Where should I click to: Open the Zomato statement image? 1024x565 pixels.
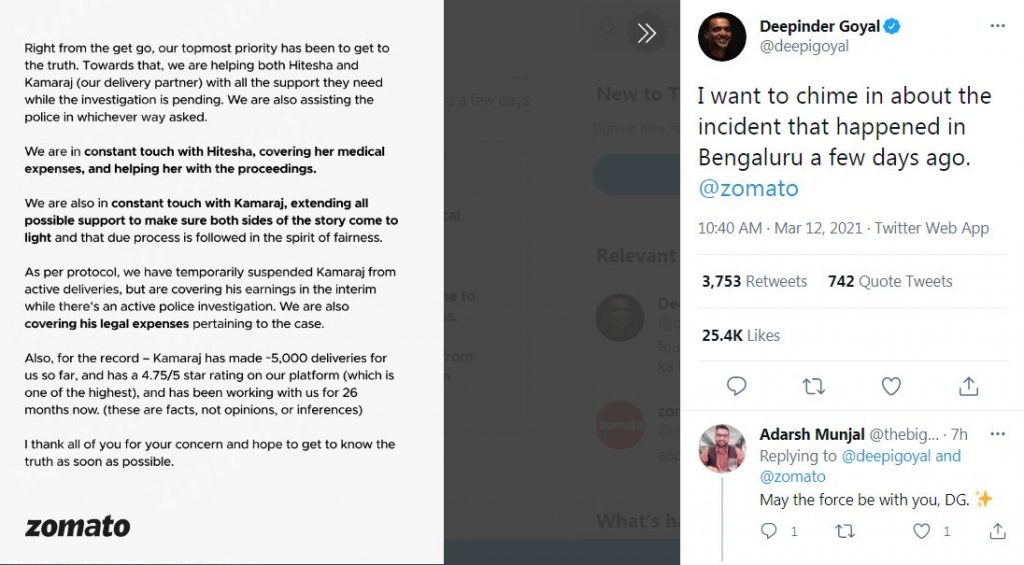point(221,282)
